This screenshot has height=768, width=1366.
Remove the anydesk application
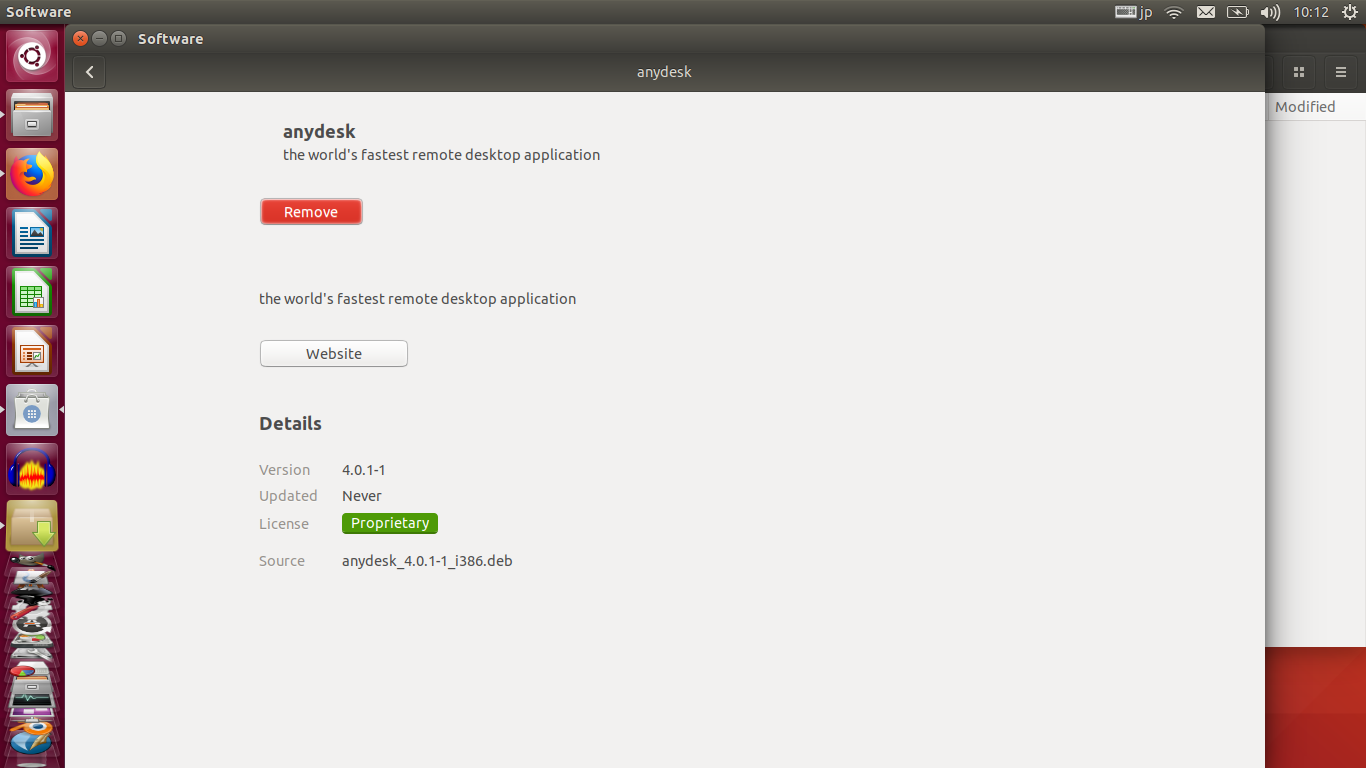click(311, 212)
